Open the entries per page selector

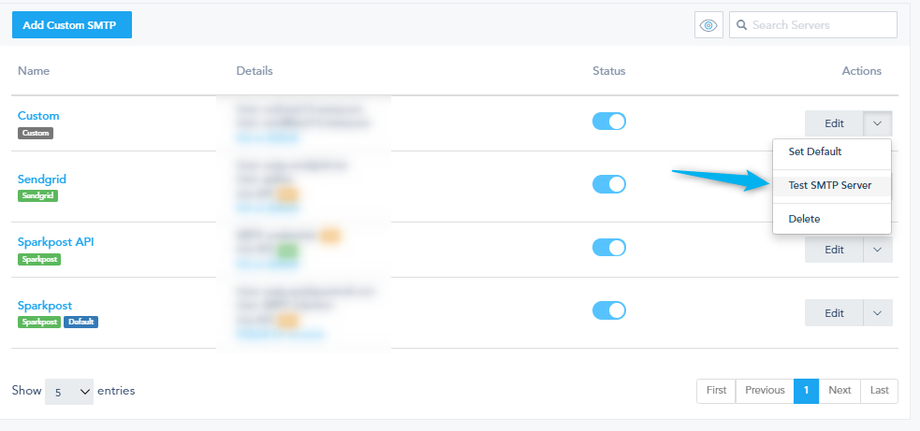click(x=69, y=391)
